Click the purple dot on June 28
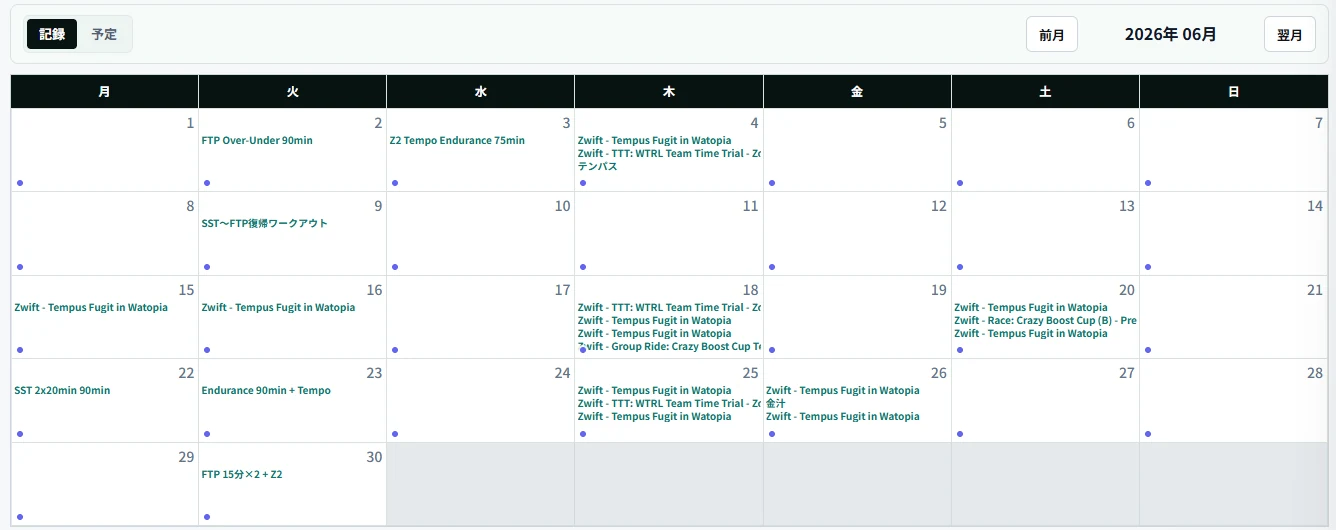The image size is (1336, 530). tap(1148, 434)
